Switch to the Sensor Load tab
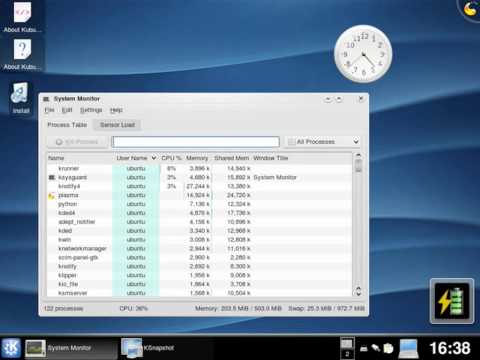Image resolution: width=480 pixels, height=360 pixels. click(117, 125)
